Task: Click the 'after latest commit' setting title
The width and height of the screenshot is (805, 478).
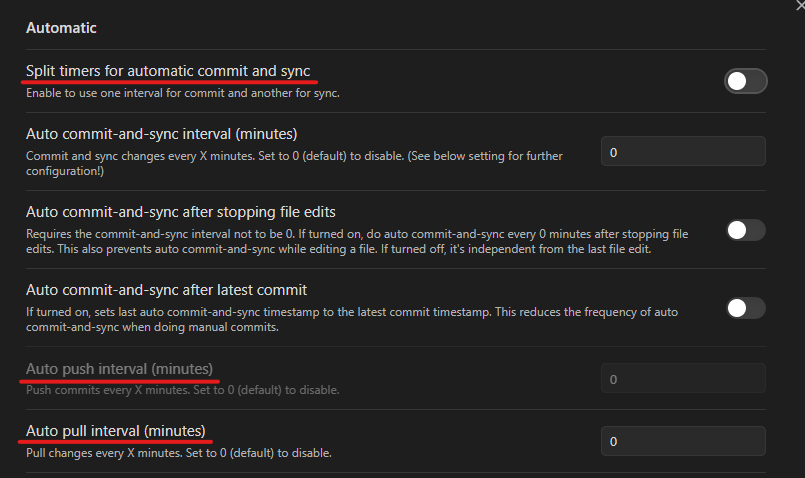Action: point(166,290)
